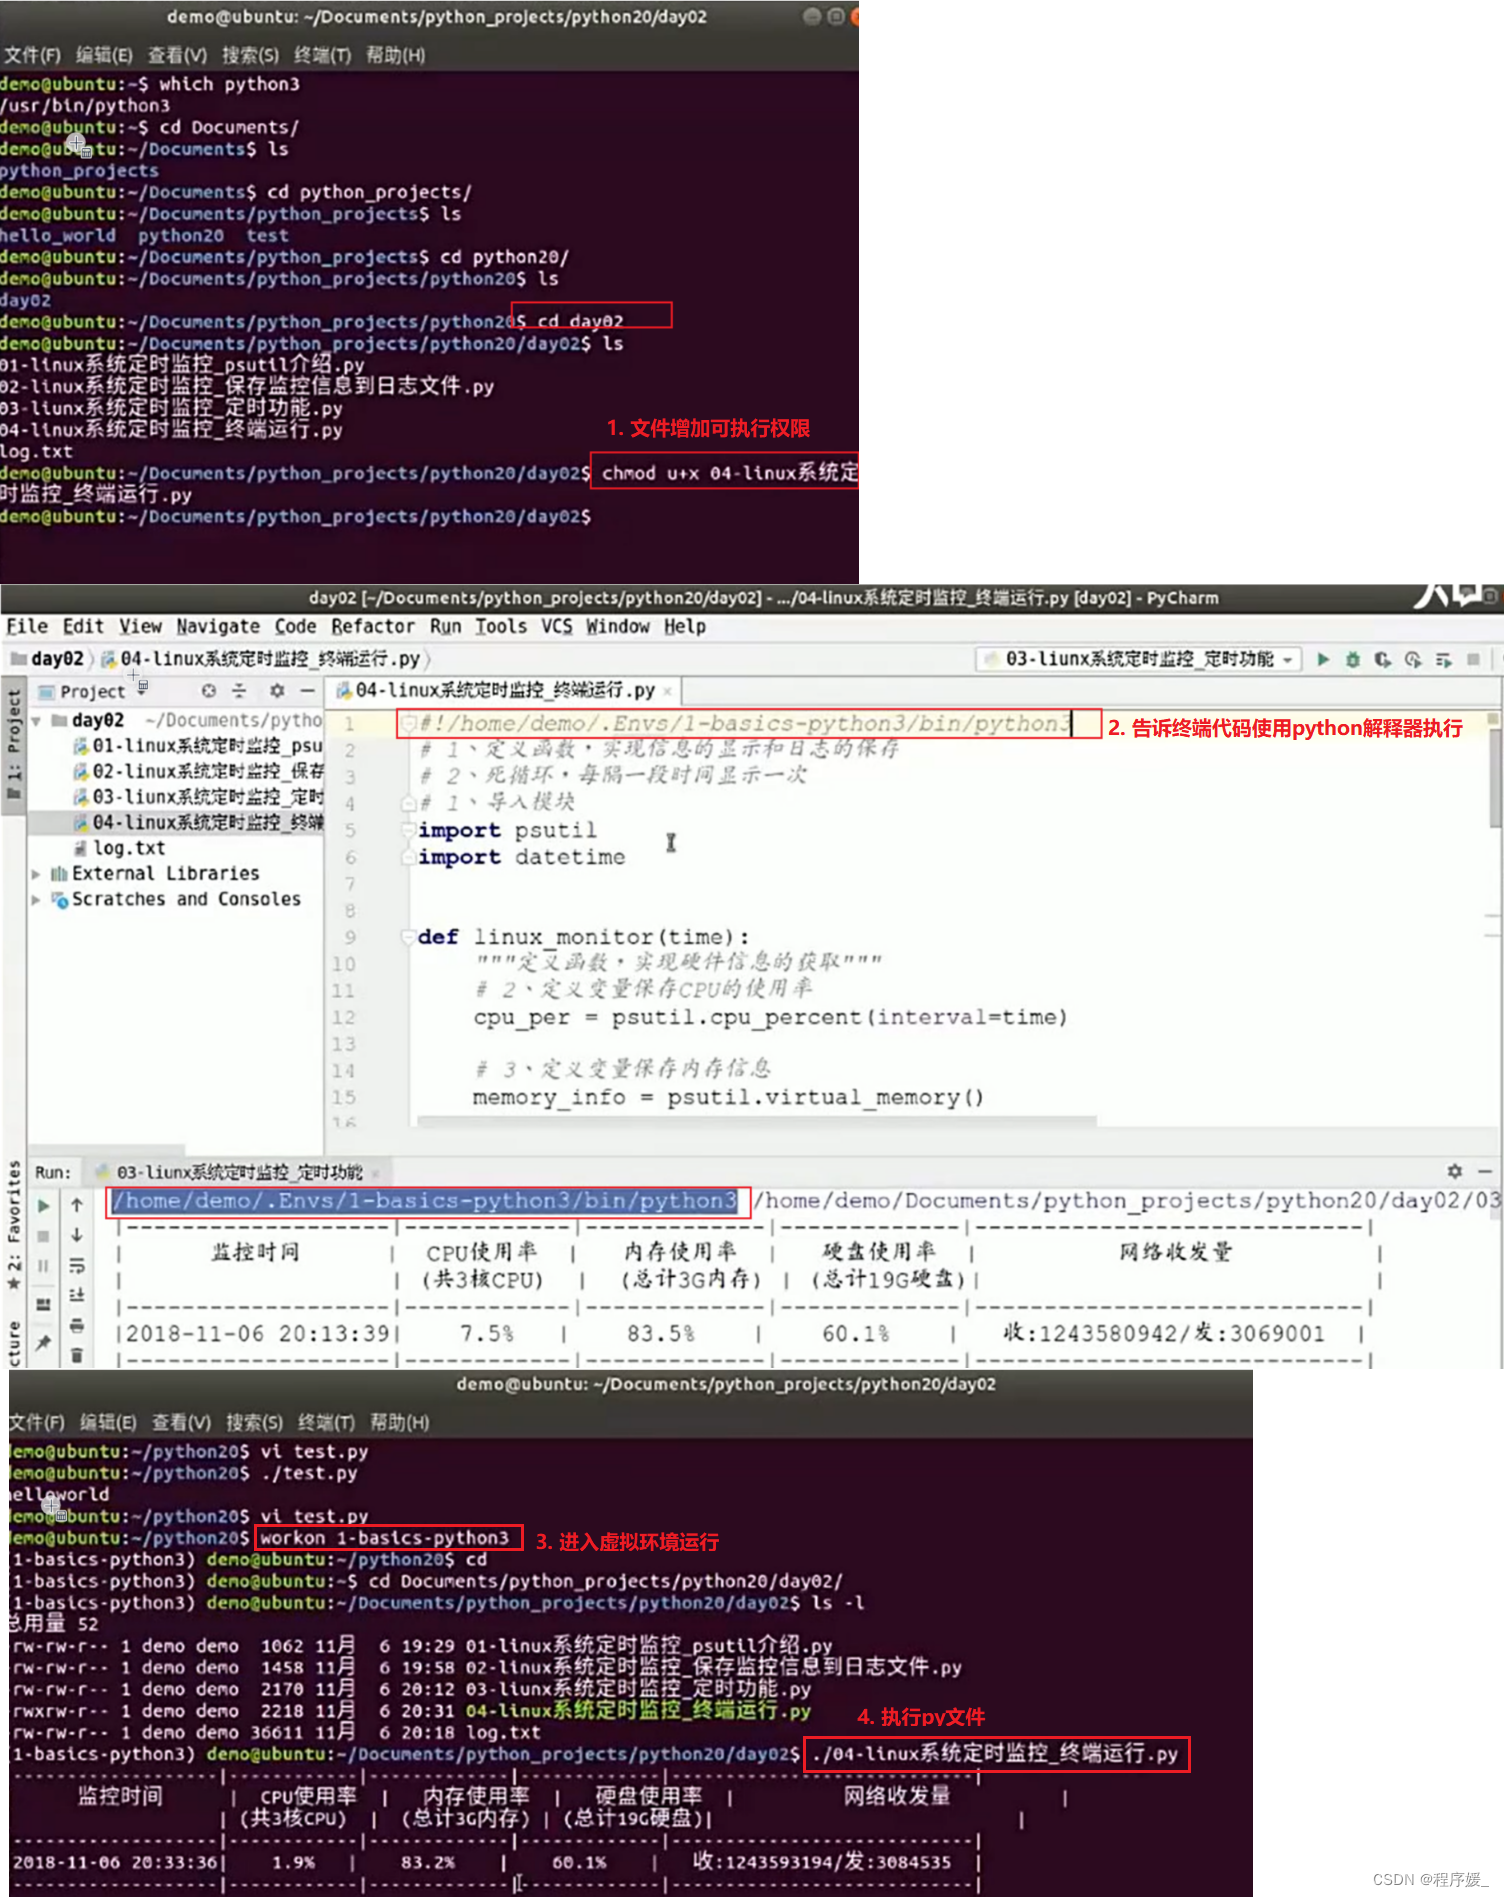Image resolution: width=1504 pixels, height=1897 pixels.
Task: Click the locate/scroll-from-source icon in Project panel
Action: pos(208,691)
